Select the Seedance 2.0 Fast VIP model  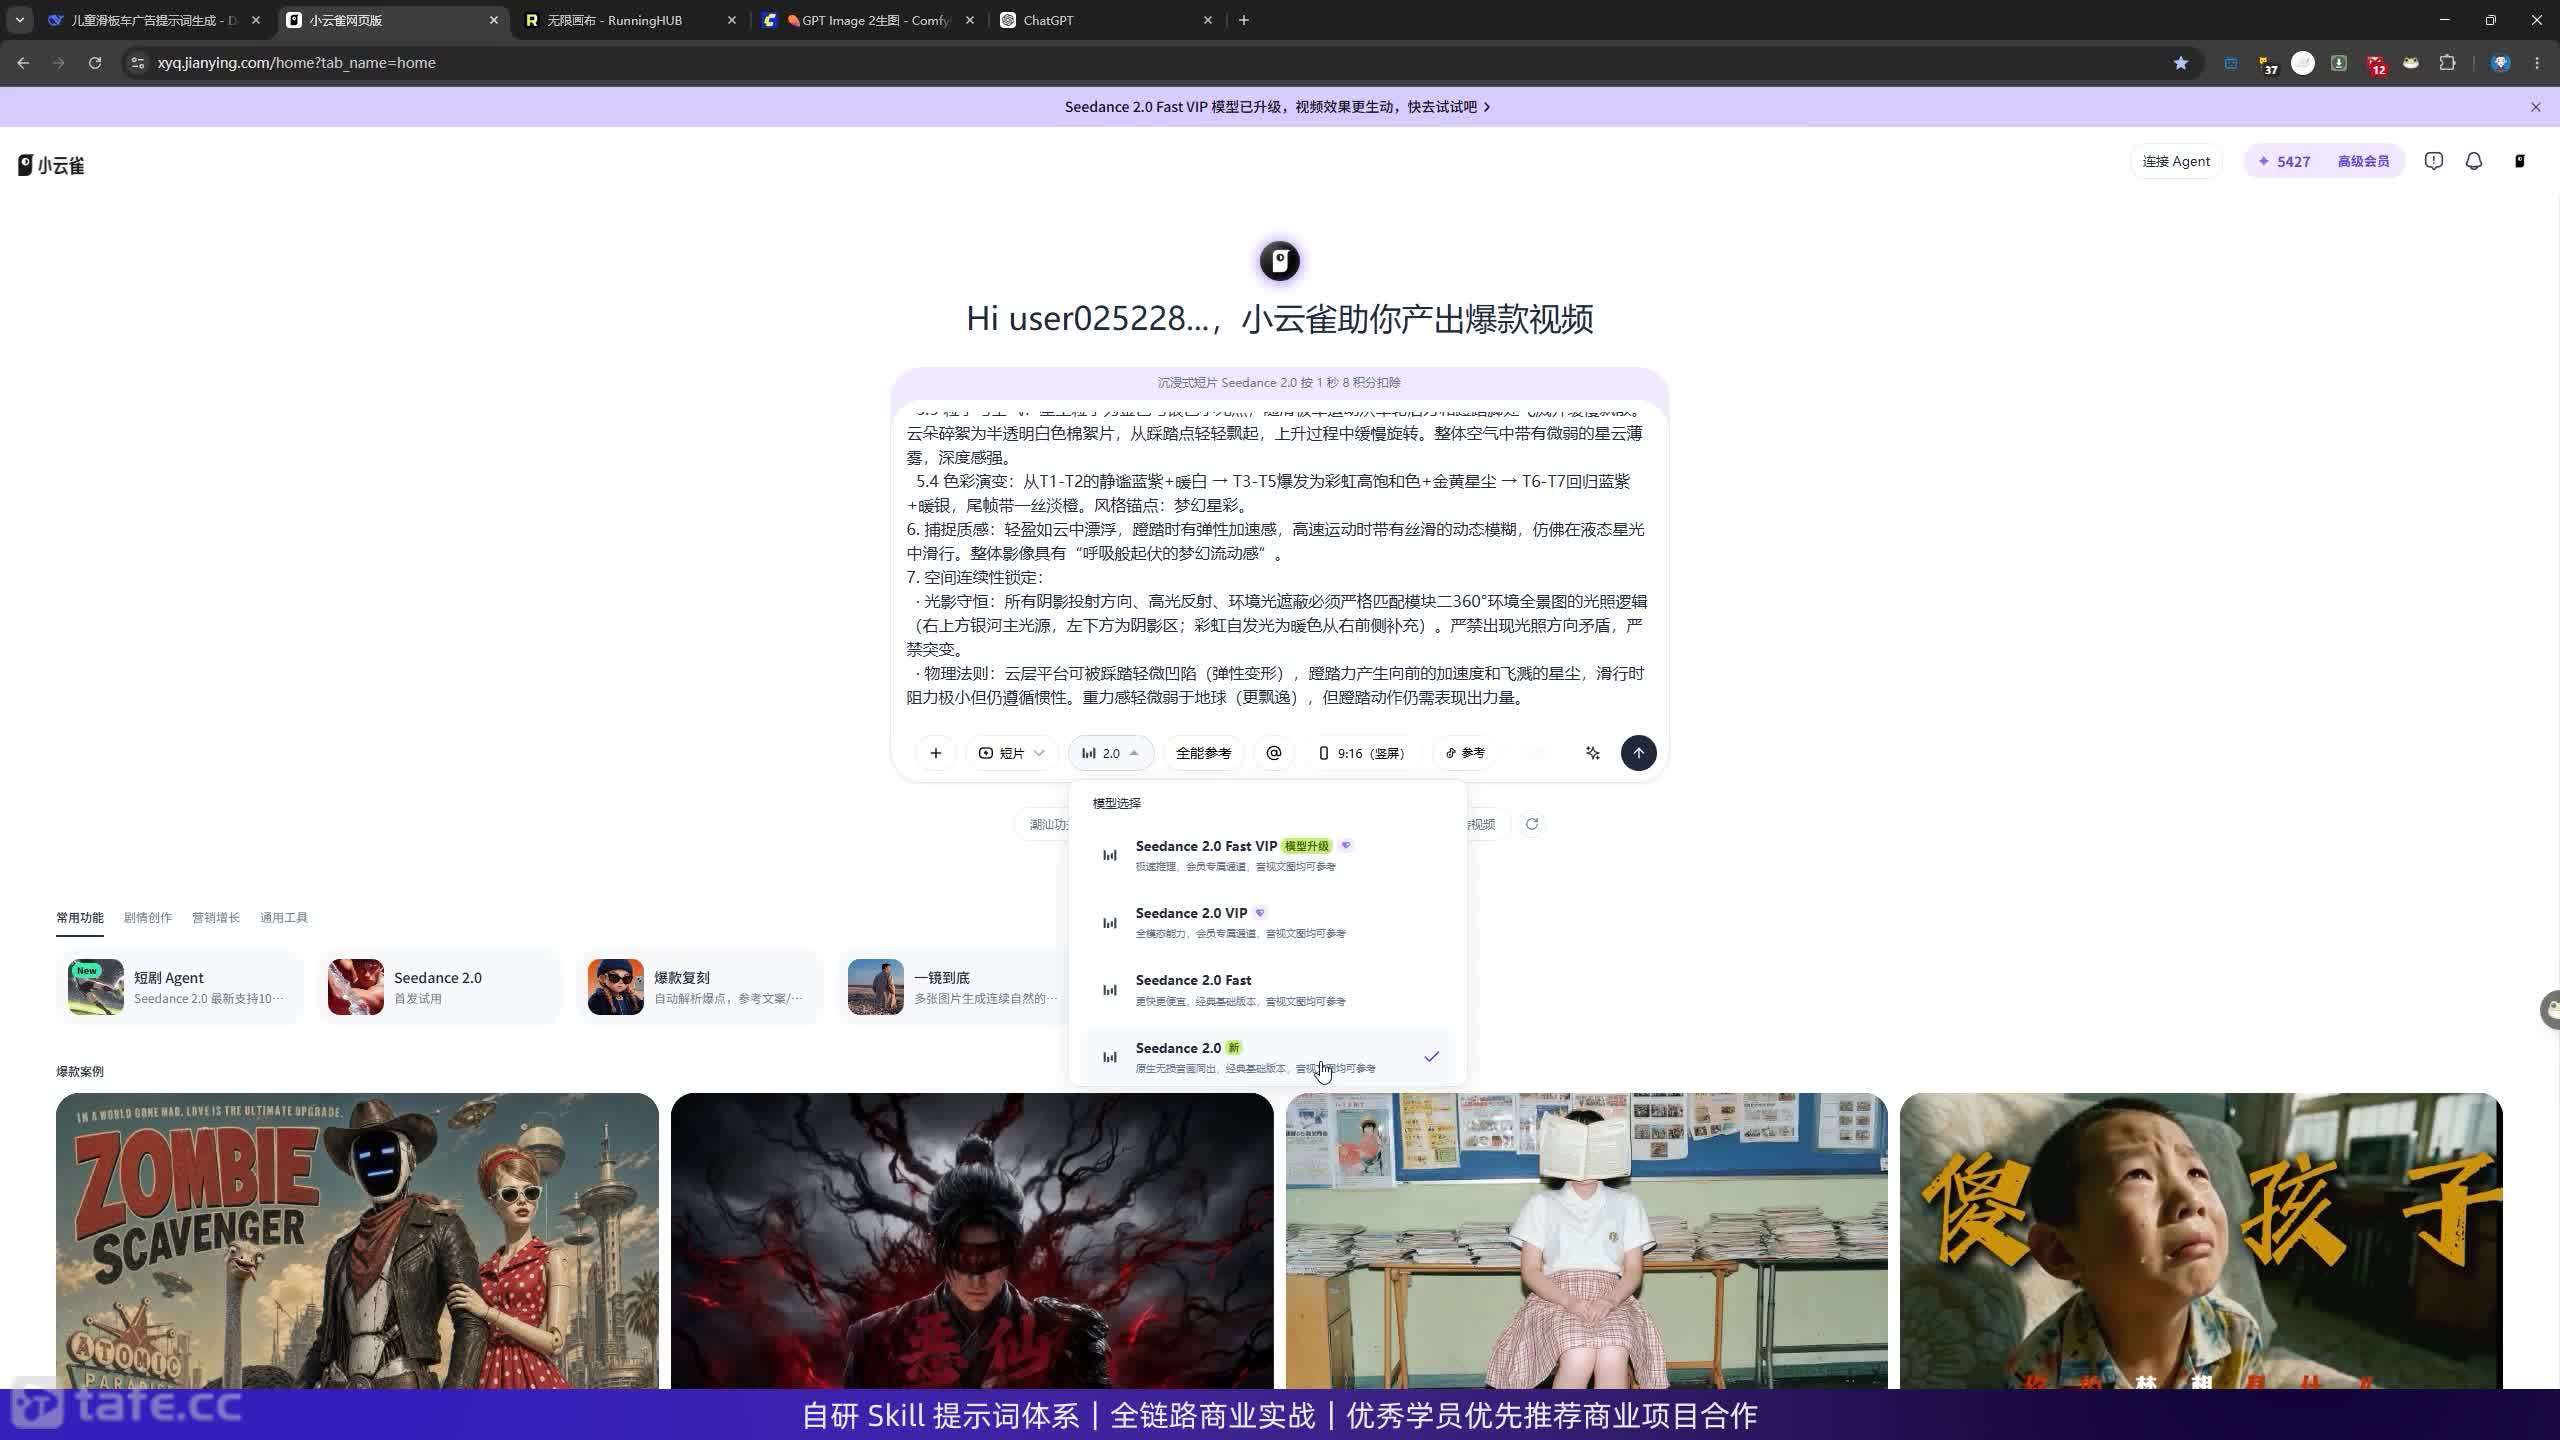click(1267, 855)
